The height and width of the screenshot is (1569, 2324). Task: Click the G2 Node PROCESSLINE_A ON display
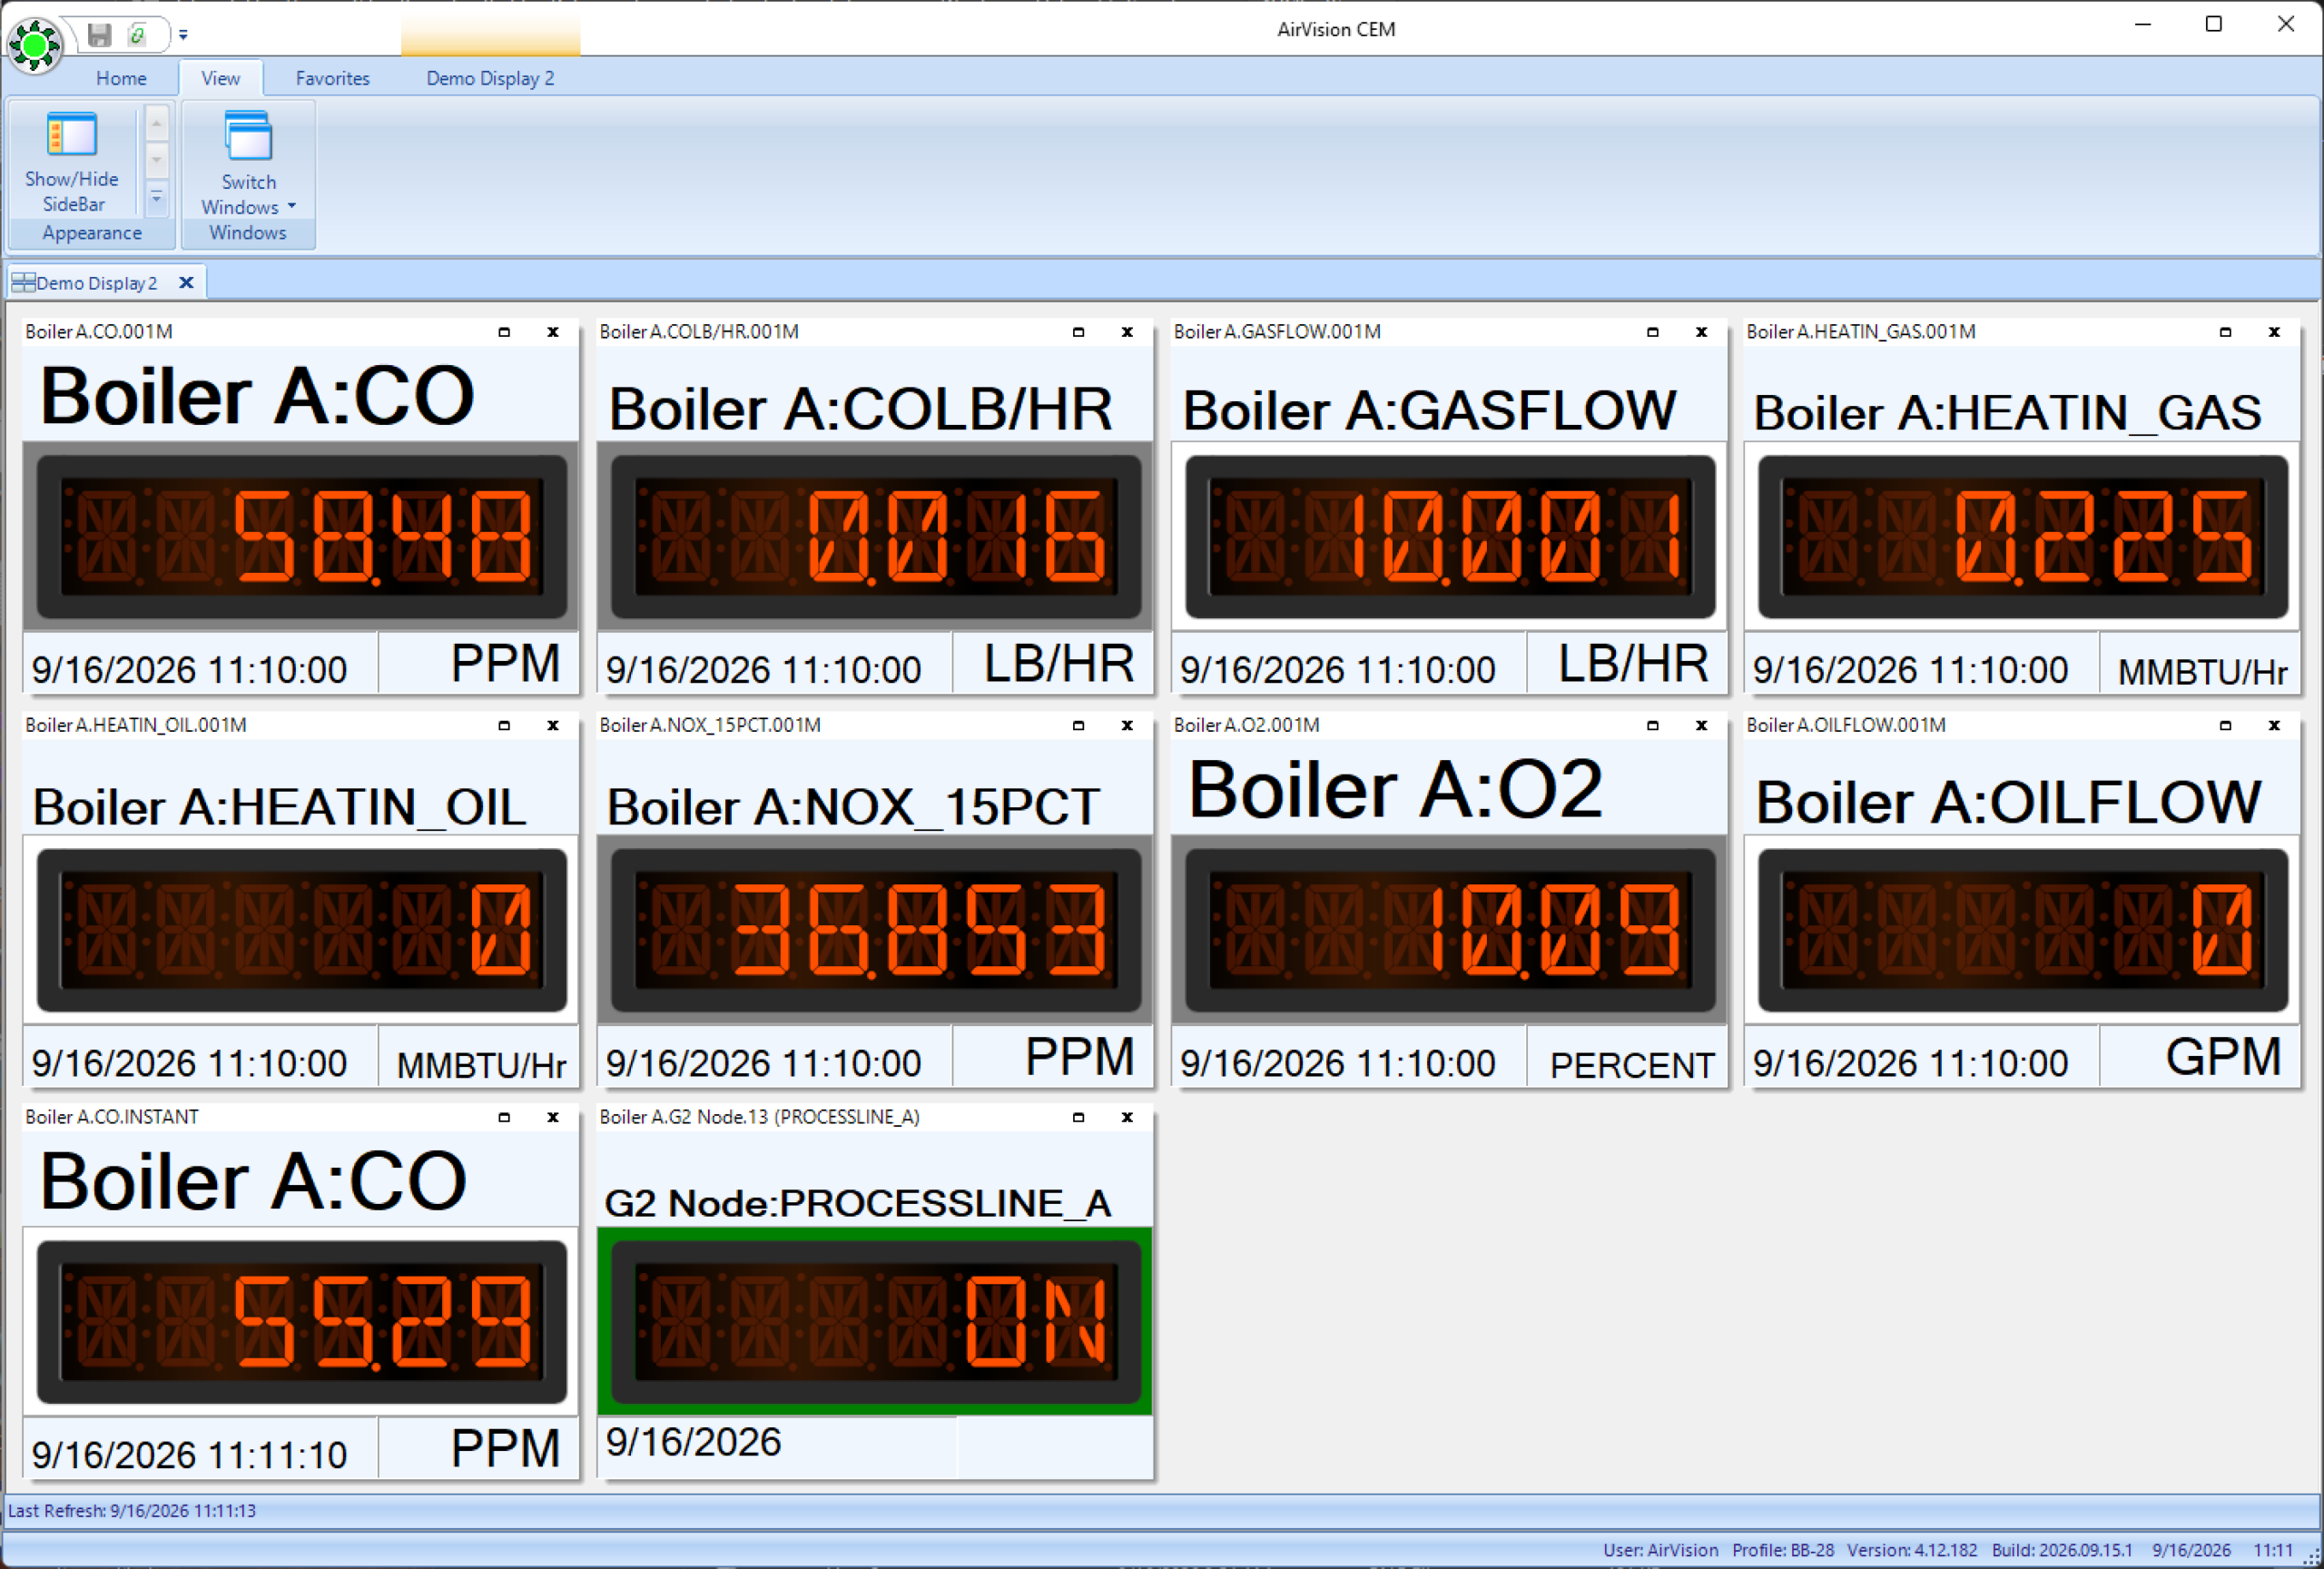pos(875,1321)
